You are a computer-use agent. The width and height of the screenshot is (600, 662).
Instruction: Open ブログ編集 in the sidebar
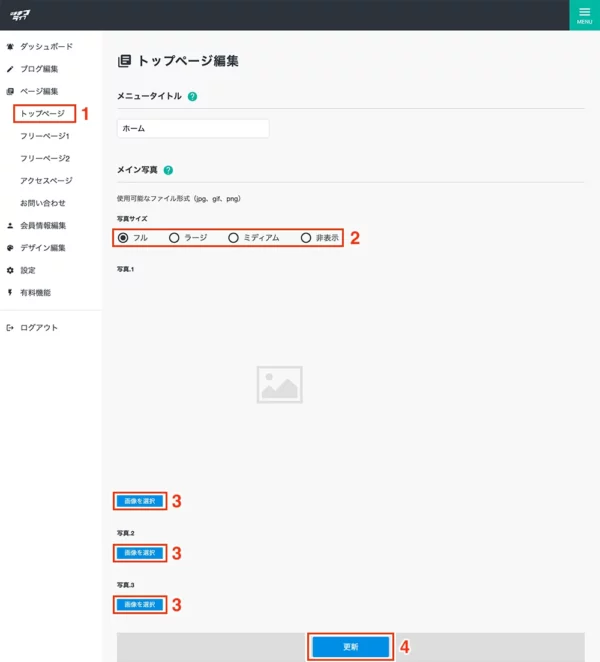(39, 69)
